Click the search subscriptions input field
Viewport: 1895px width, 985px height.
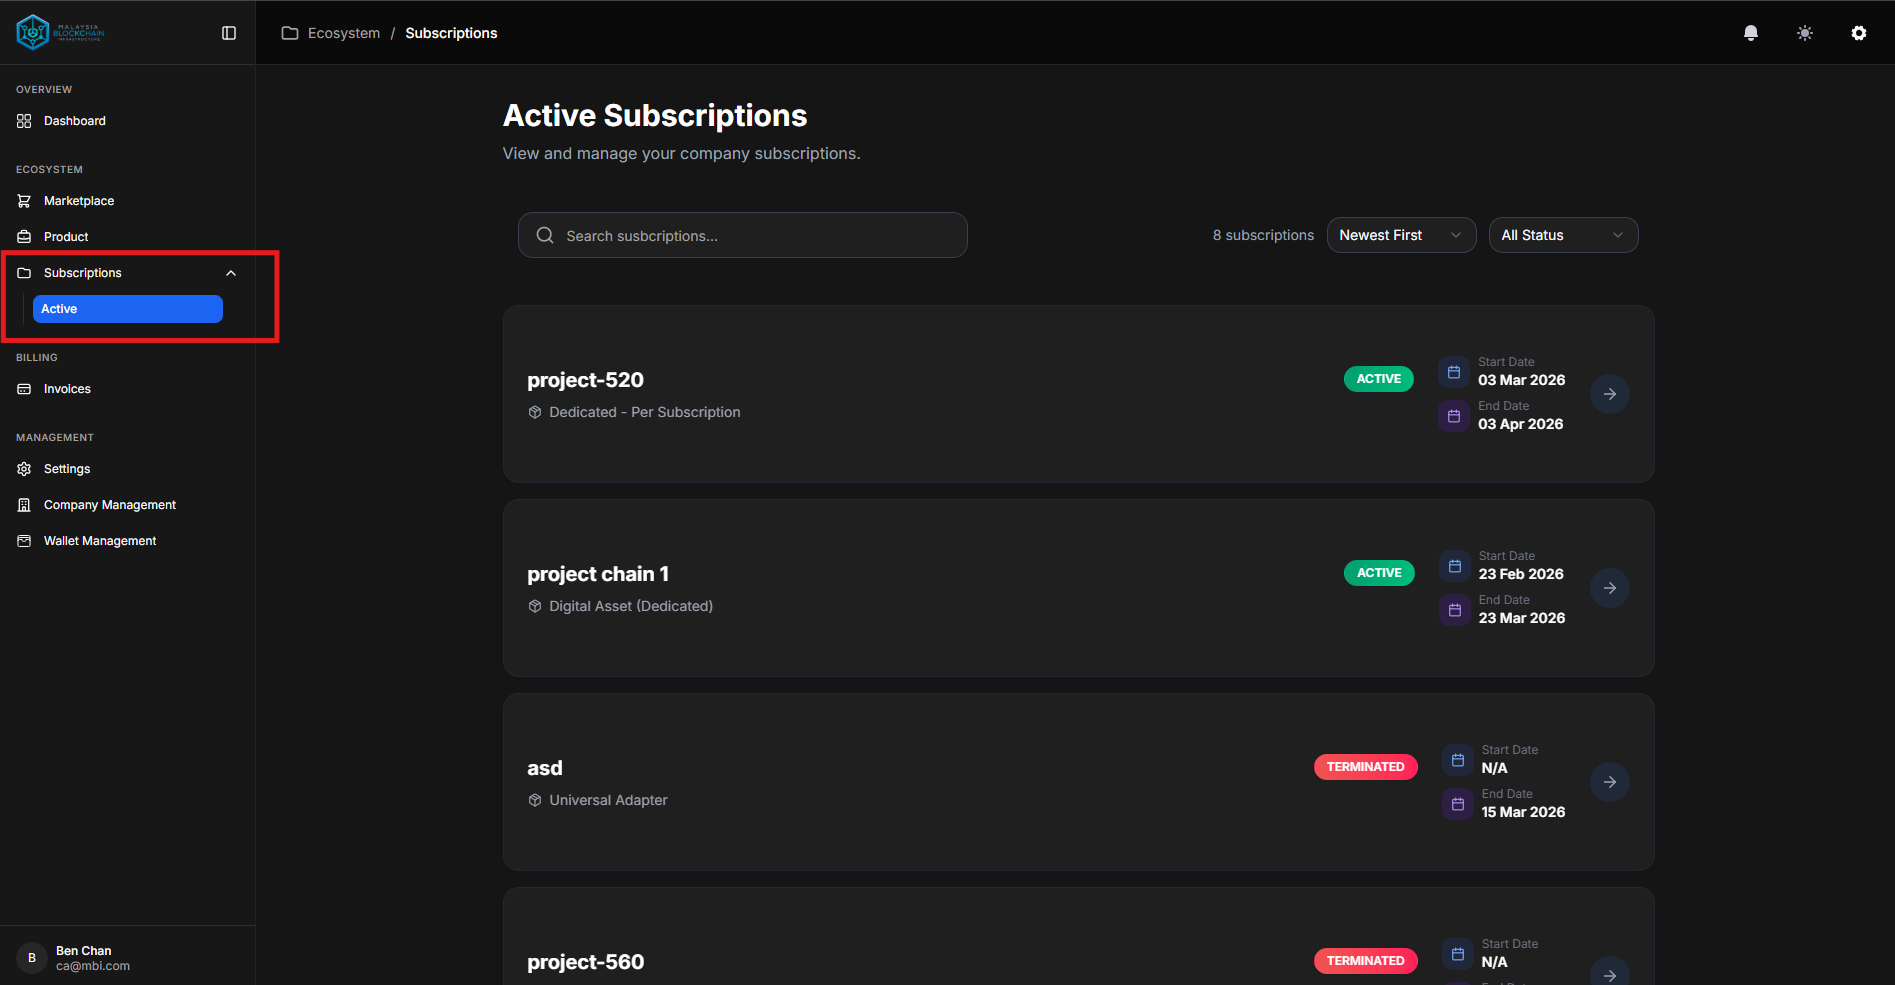click(742, 235)
